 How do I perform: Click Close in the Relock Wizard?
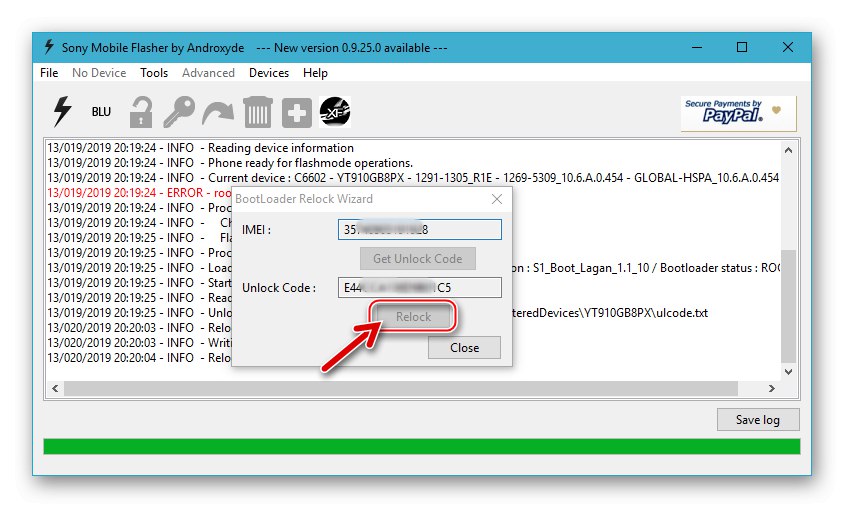click(465, 348)
